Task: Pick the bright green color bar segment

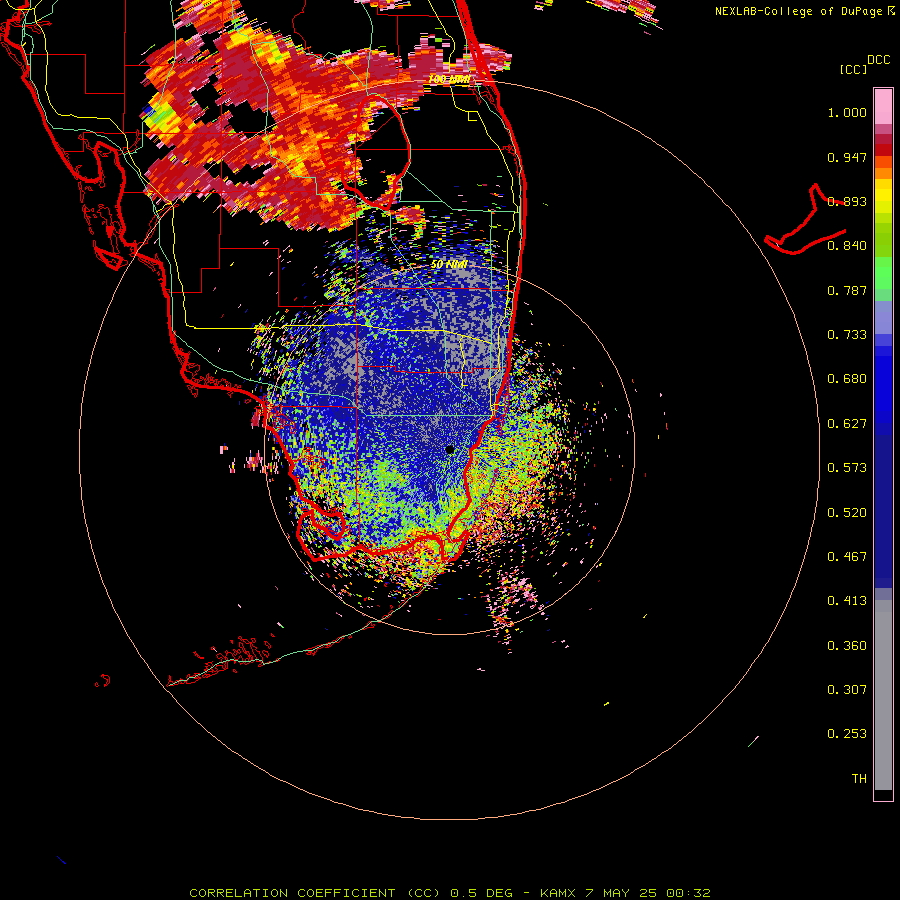Action: (883, 273)
